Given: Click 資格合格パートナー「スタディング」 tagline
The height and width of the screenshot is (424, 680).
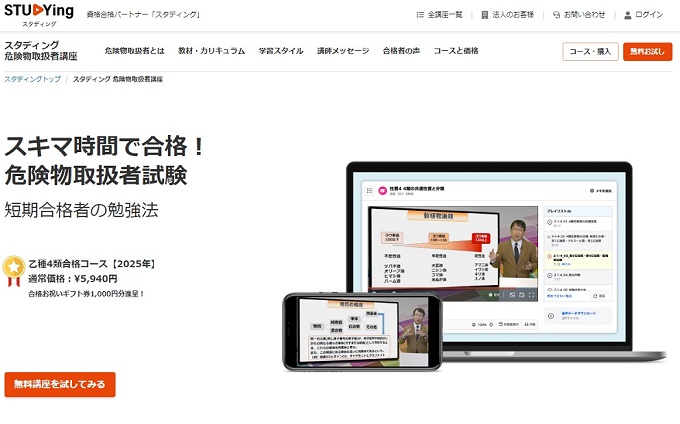Looking at the screenshot, I should click(144, 15).
